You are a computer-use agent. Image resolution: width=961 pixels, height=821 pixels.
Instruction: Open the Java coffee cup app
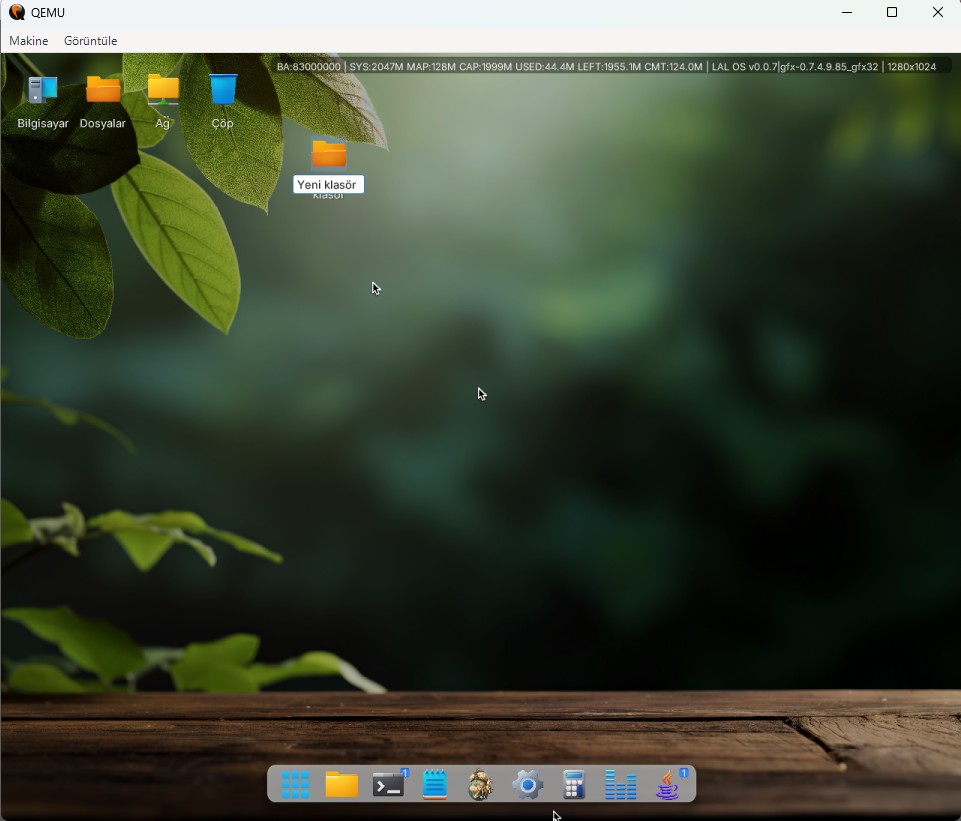(x=668, y=784)
